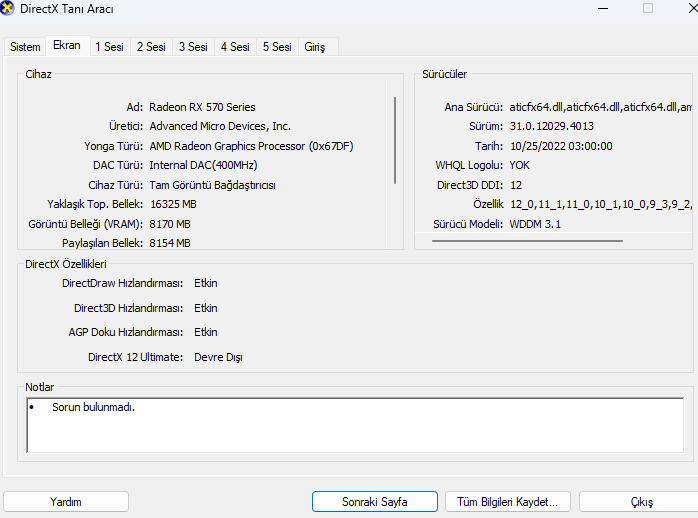Click the Yardım button
Image resolution: width=698 pixels, height=518 pixels.
pyautogui.click(x=66, y=502)
